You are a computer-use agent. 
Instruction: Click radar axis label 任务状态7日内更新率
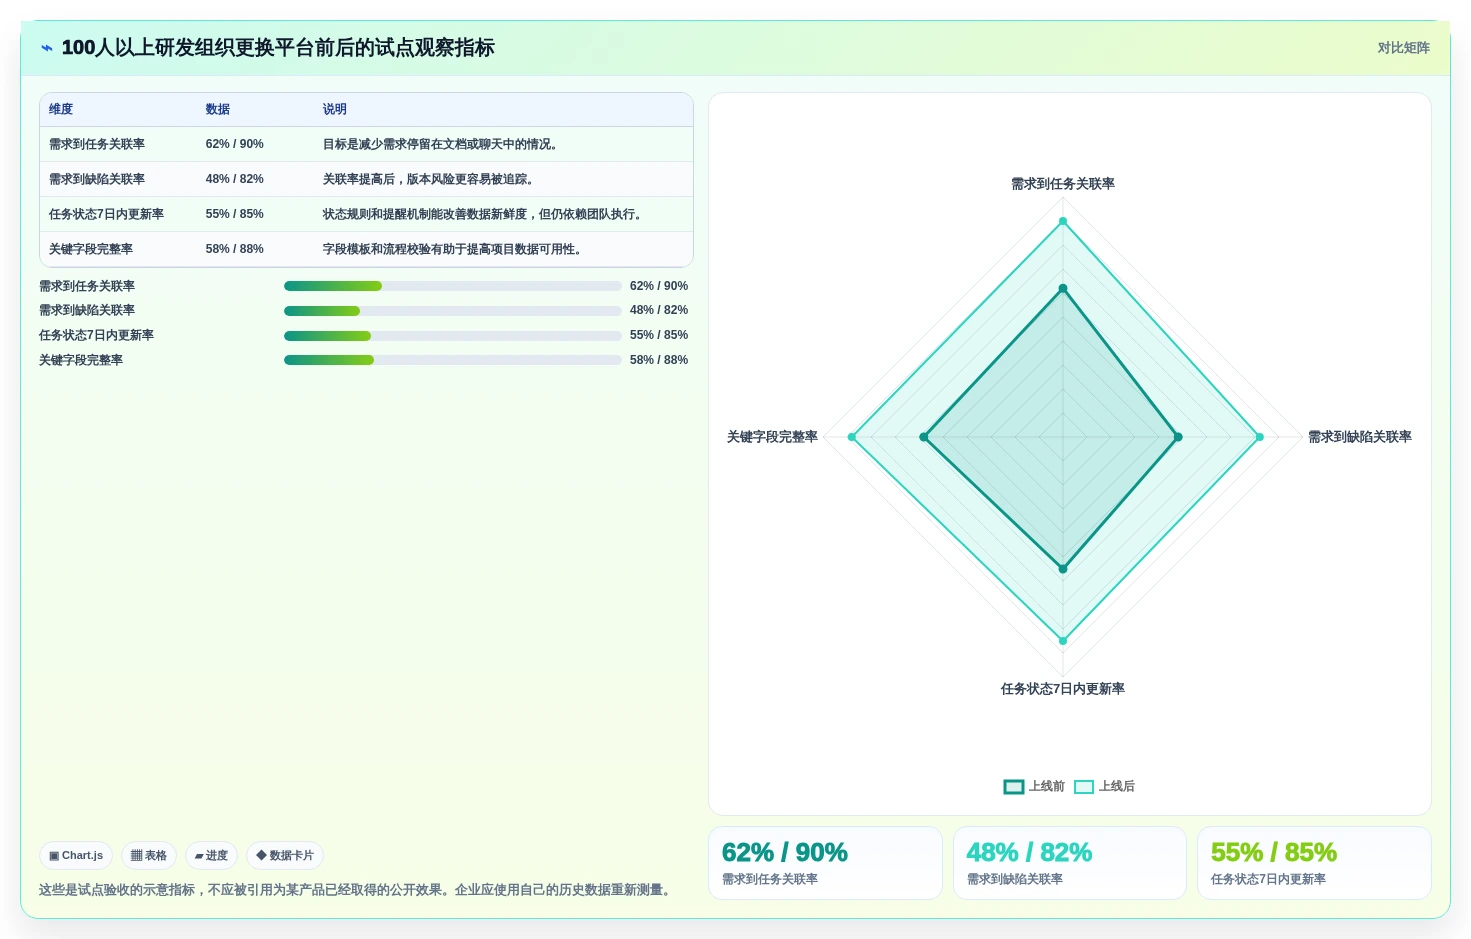1063,689
